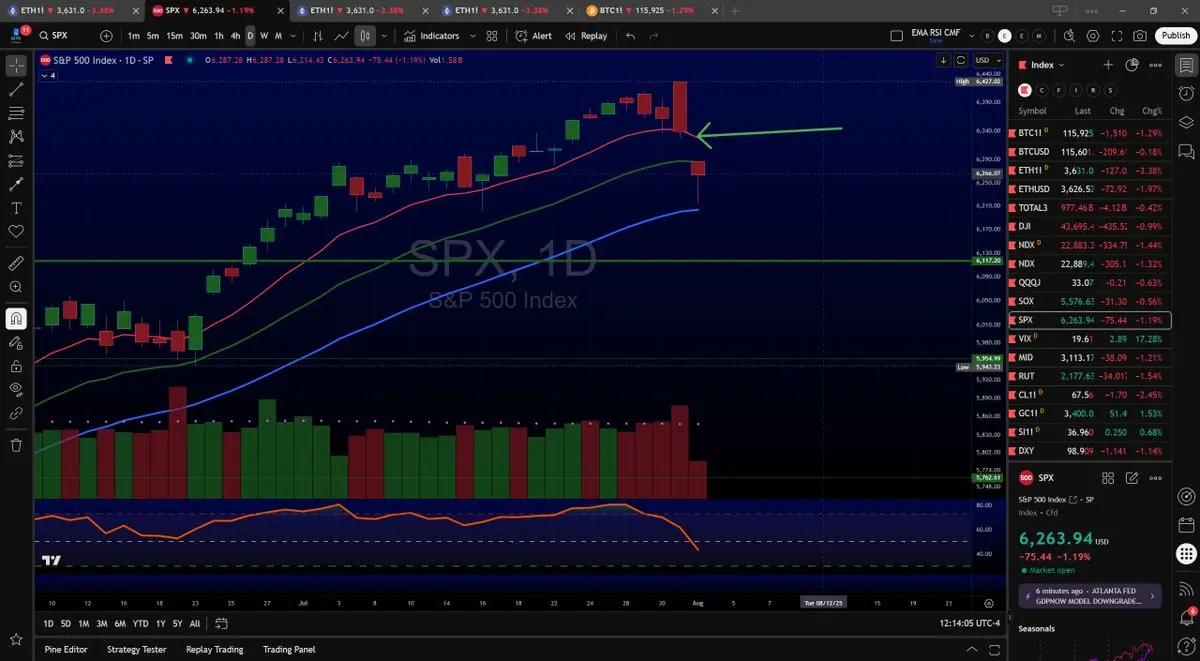Open the object tree layers icon
This screenshot has width=1200, height=661.
tap(1186, 122)
